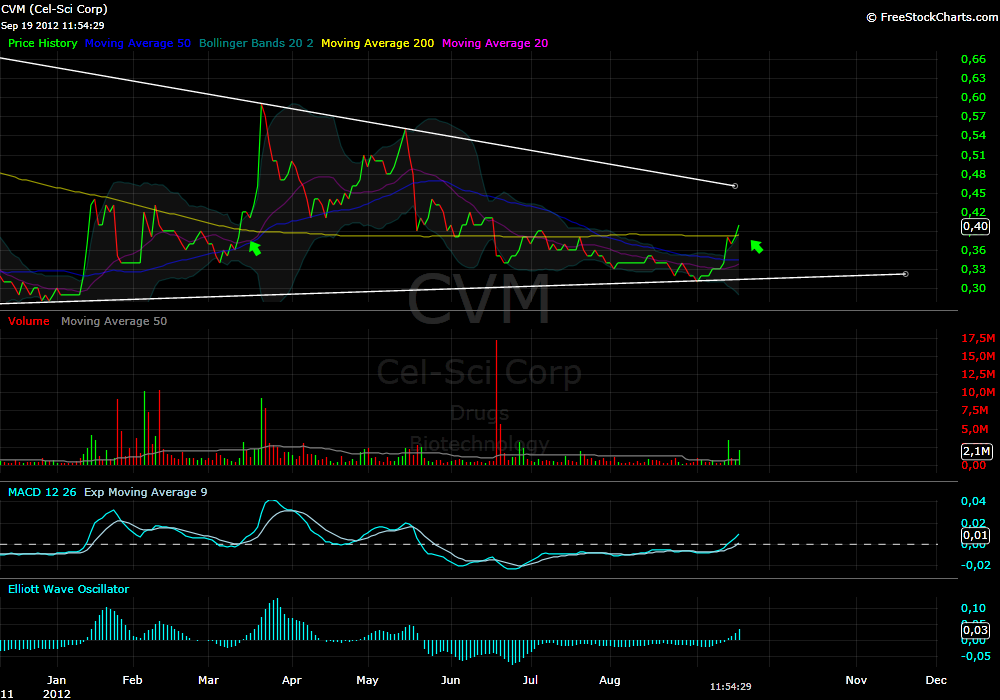Click the green arrow marker near March

254,247
